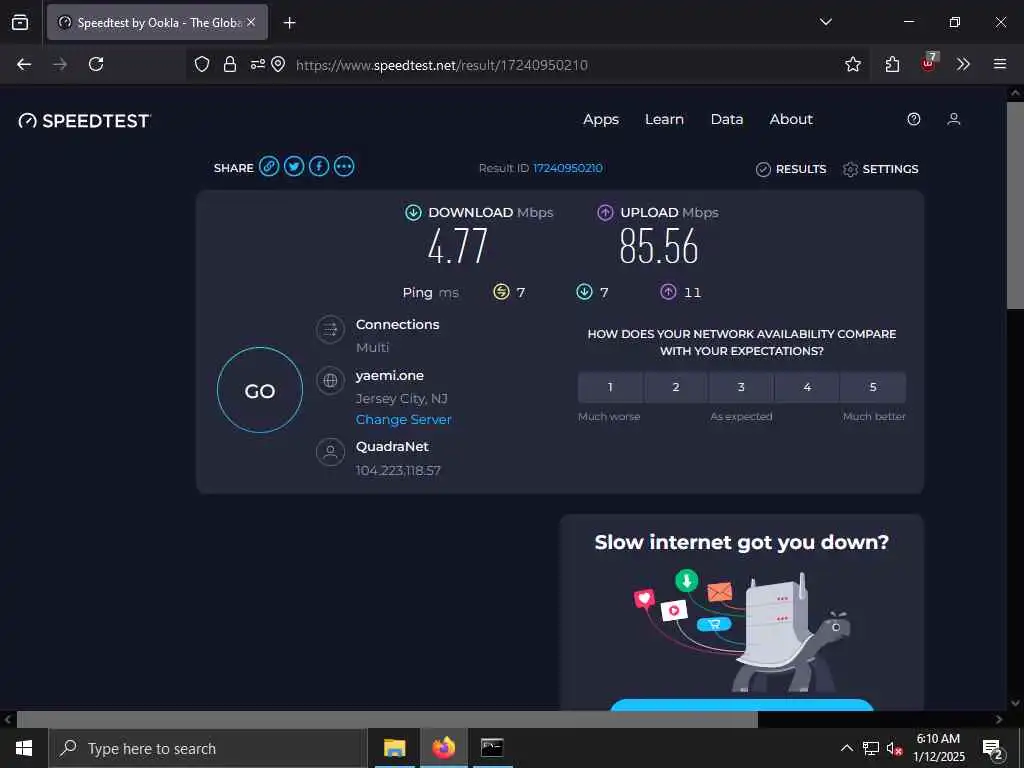
Task: Click the copy link share icon
Action: point(269,167)
